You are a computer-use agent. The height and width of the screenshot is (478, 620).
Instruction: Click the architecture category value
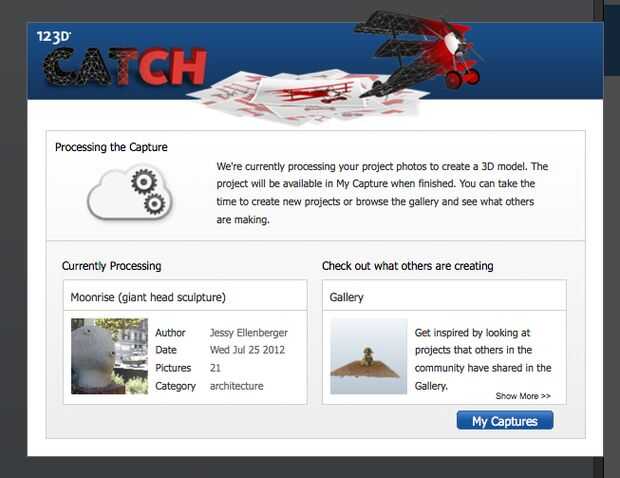tap(236, 386)
